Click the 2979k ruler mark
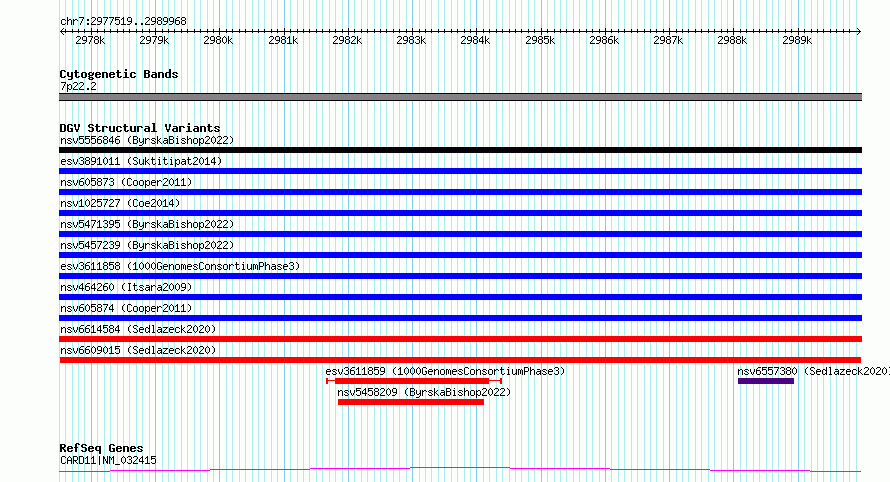Image resolution: width=890 pixels, height=482 pixels. [x=154, y=40]
